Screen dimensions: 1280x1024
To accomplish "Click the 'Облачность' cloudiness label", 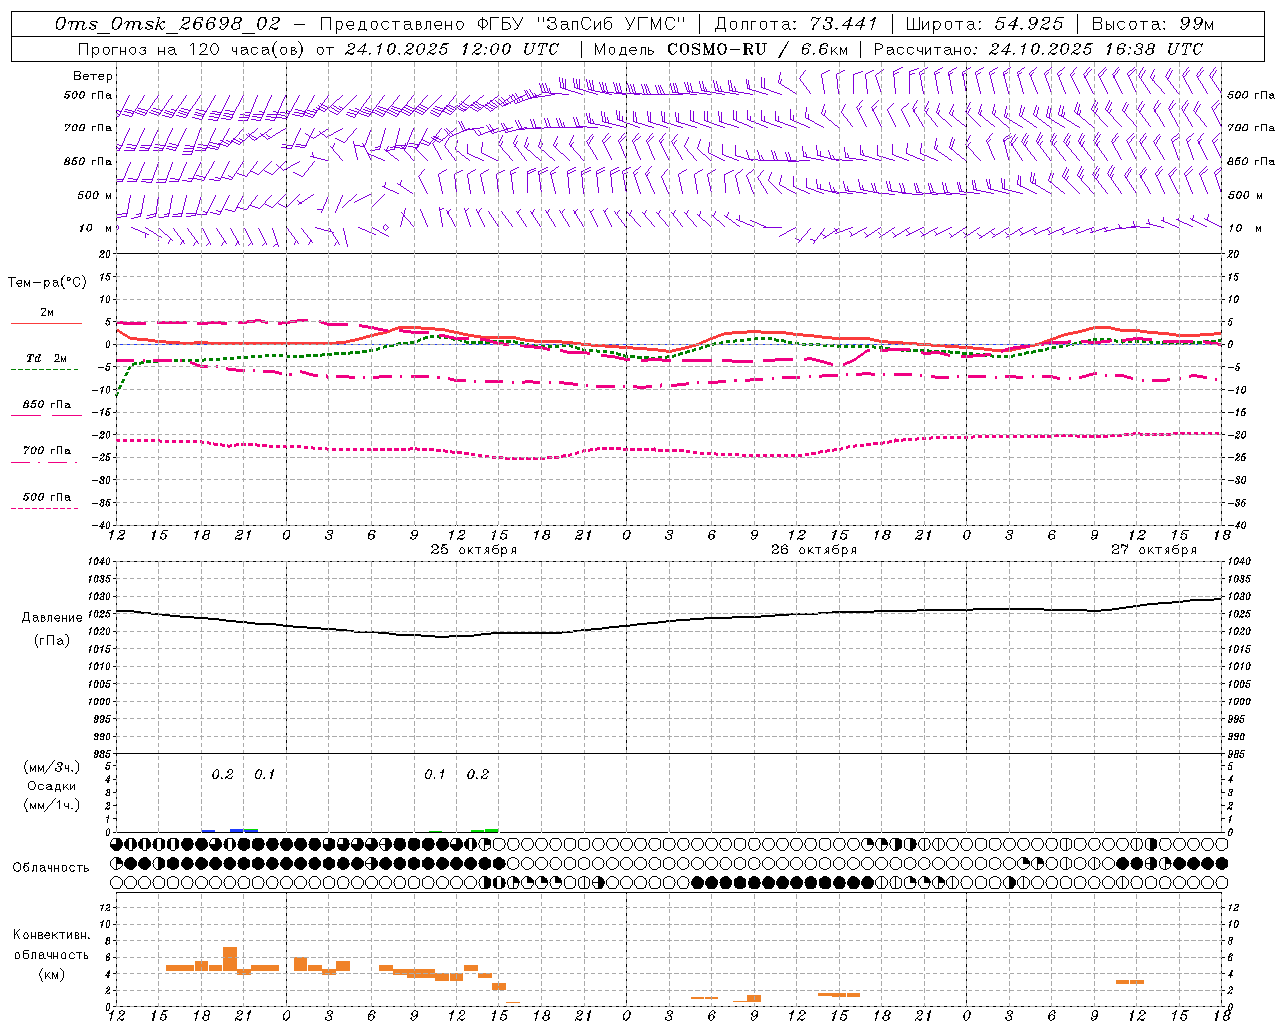I will click(x=51, y=868).
